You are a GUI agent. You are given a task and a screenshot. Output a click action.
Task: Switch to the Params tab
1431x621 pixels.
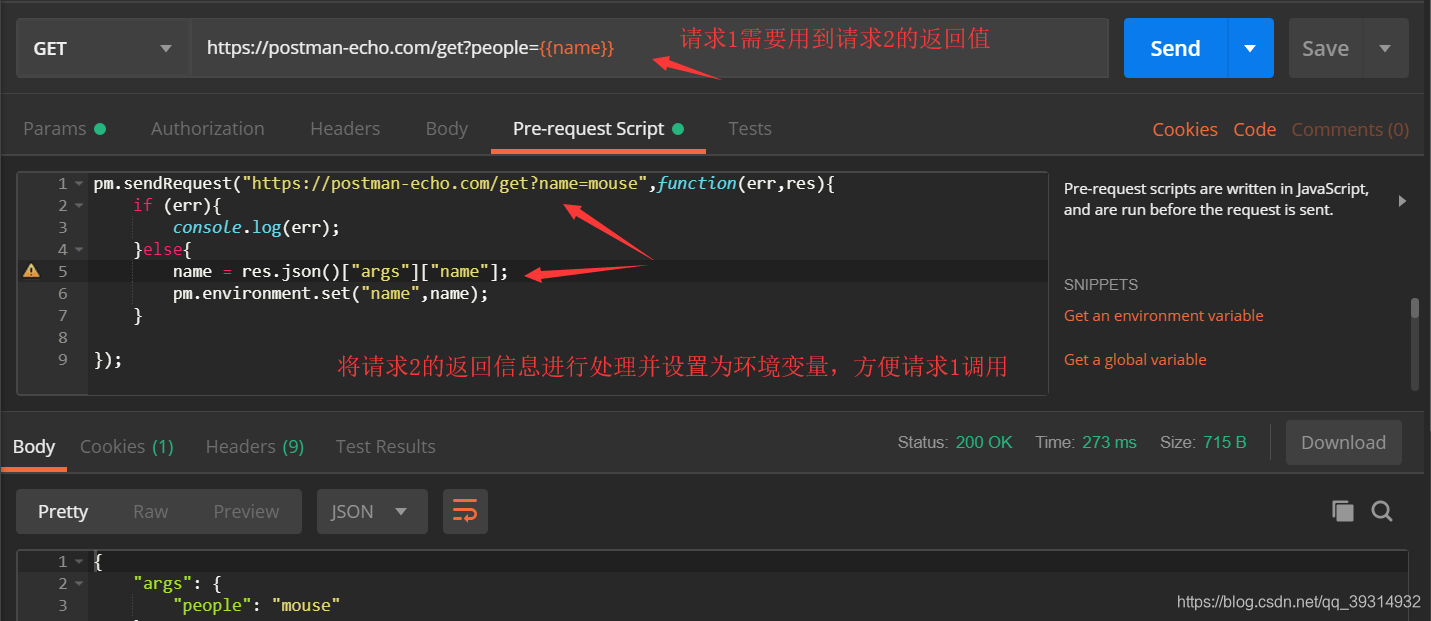(64, 128)
